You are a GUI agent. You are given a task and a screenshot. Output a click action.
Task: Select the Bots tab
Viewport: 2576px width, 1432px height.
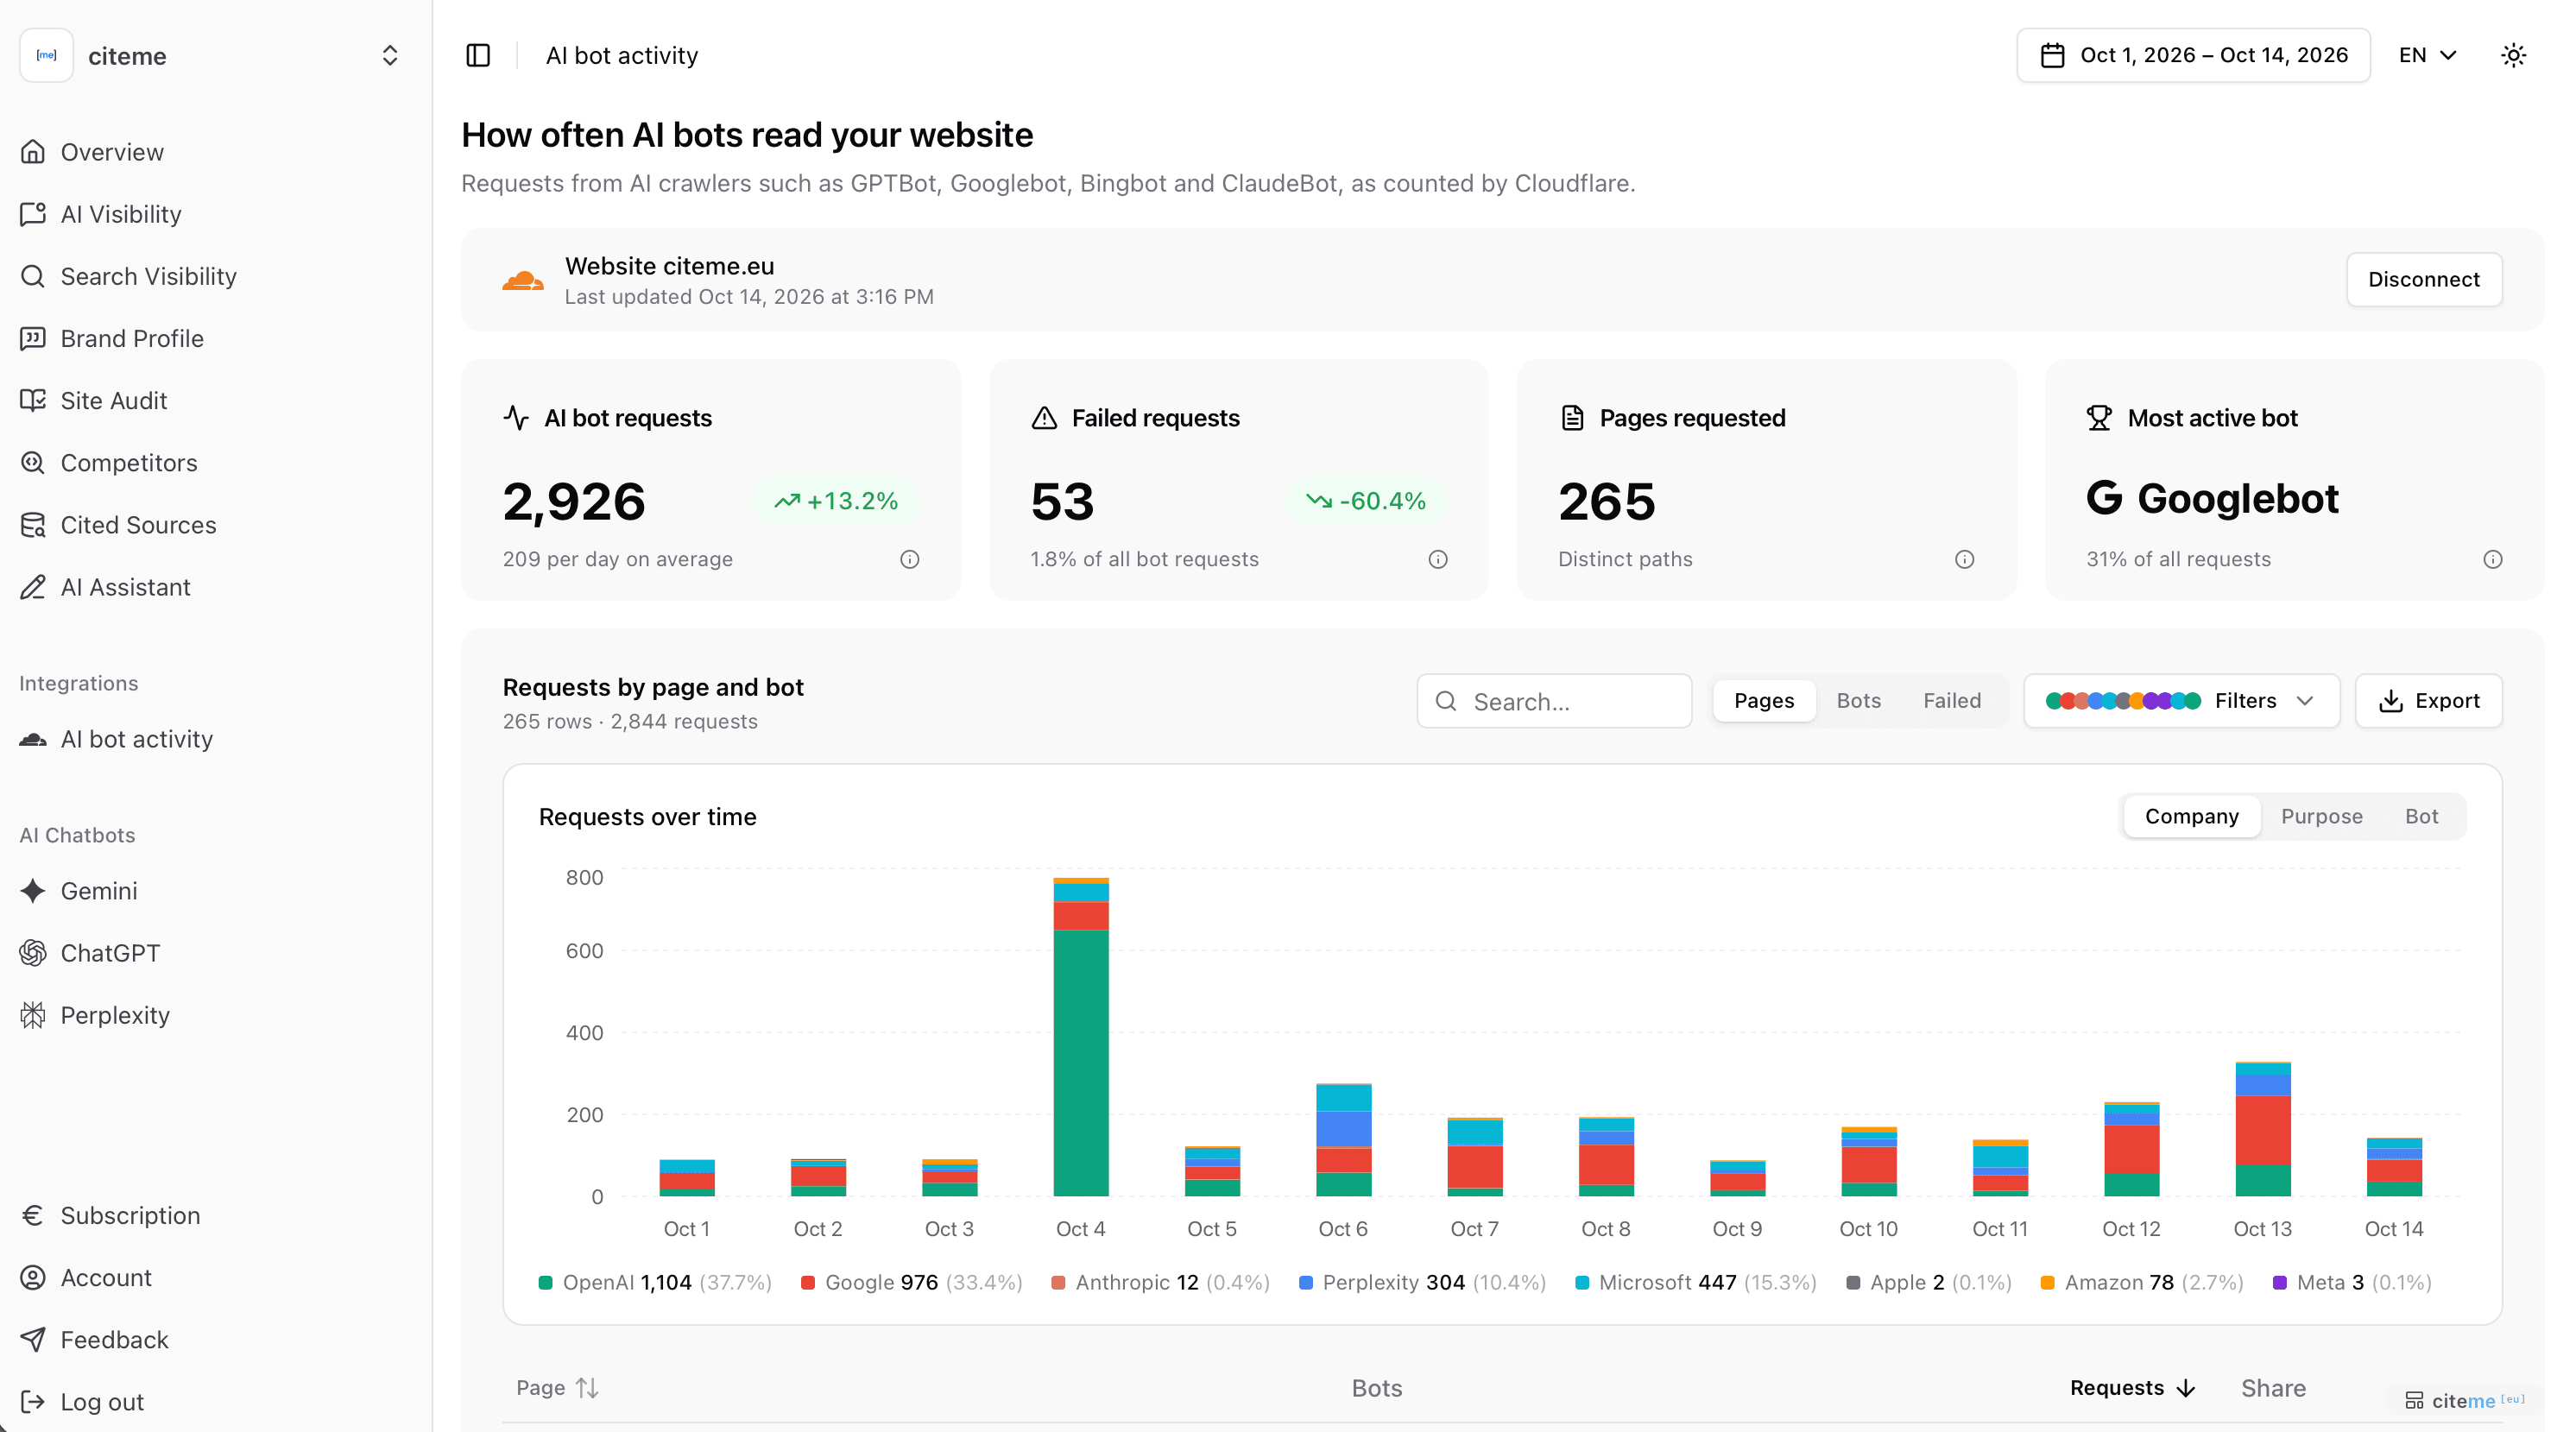tap(1858, 700)
